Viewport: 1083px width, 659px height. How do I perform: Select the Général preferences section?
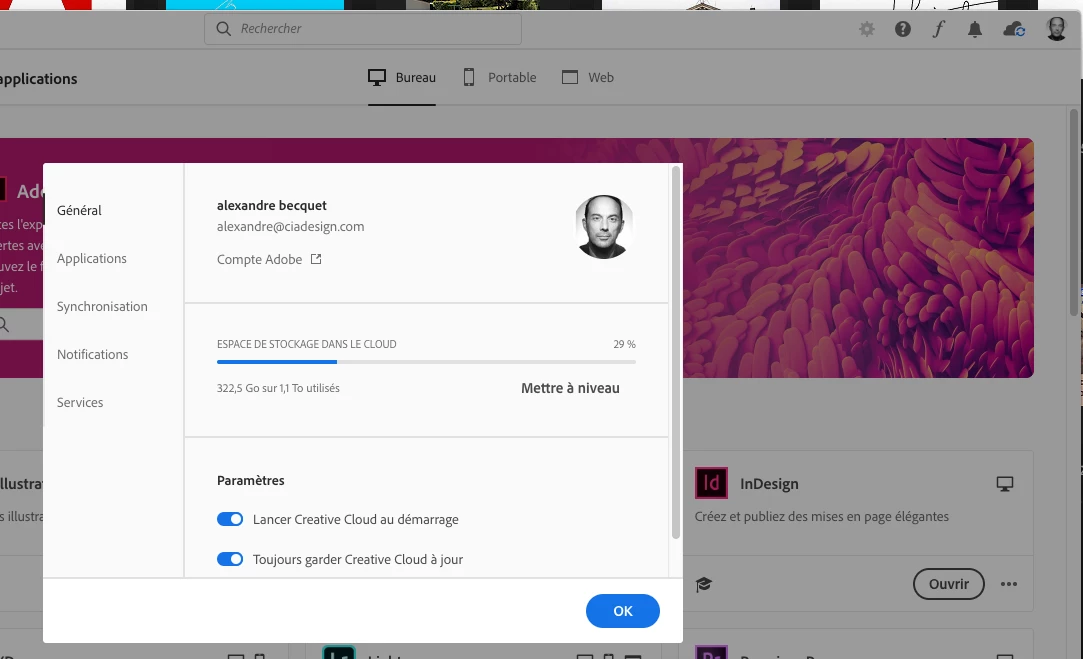click(79, 211)
